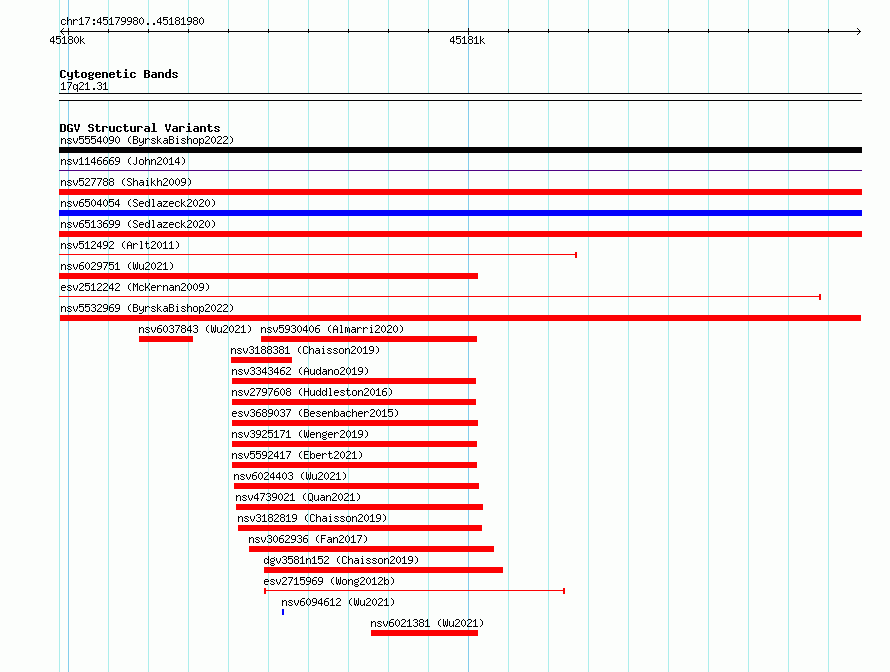Click the 17q21.31 band label
Image resolution: width=890 pixels, height=672 pixels.
tap(84, 86)
